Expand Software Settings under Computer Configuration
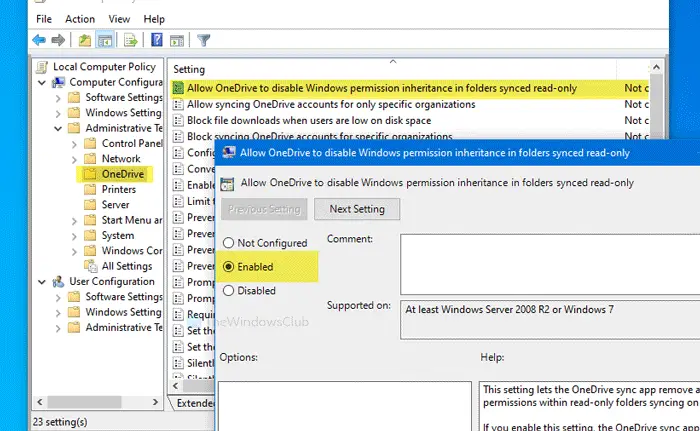Image resolution: width=700 pixels, height=431 pixels. tap(58, 98)
